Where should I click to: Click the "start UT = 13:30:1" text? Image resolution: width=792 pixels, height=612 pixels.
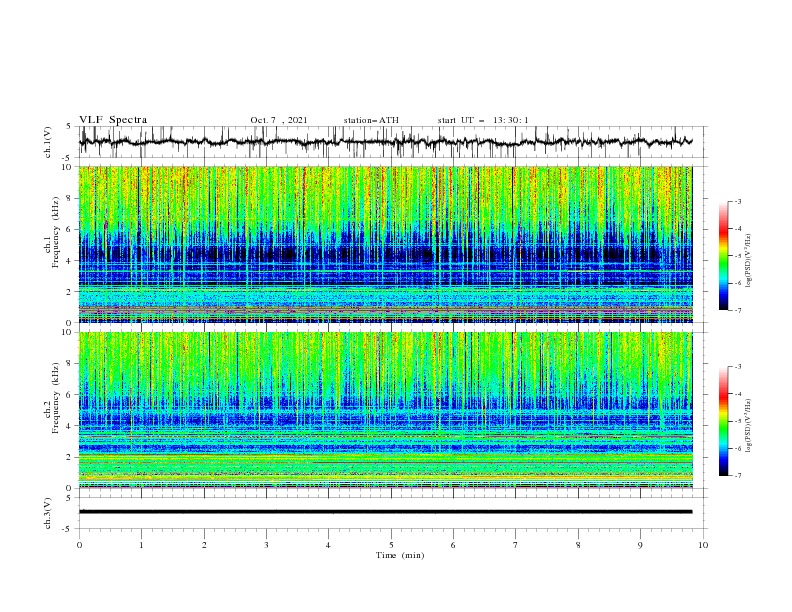(x=483, y=120)
